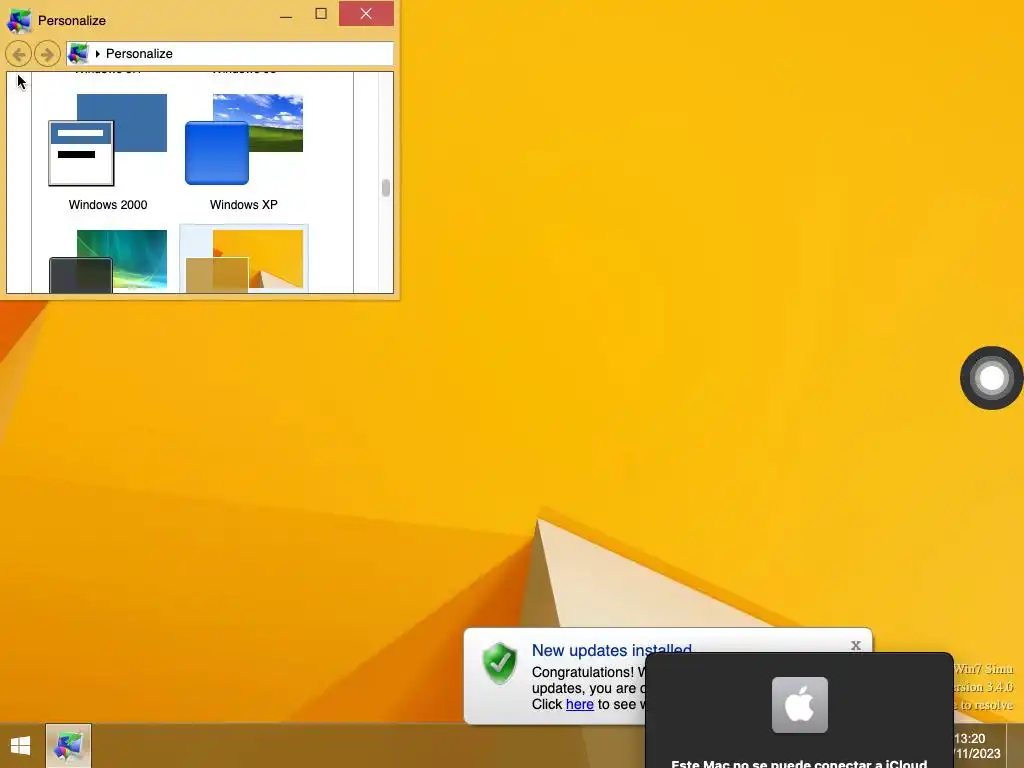Dismiss the New updates installed notification
Viewport: 1024px width, 768px height.
click(x=856, y=645)
